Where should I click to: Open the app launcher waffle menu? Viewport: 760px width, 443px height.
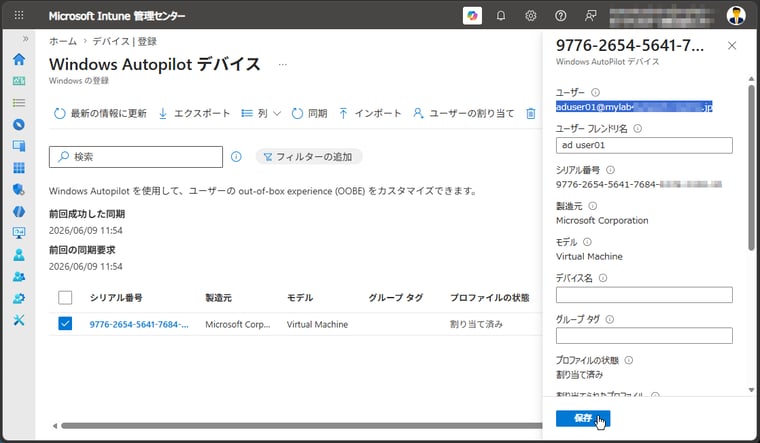point(19,16)
